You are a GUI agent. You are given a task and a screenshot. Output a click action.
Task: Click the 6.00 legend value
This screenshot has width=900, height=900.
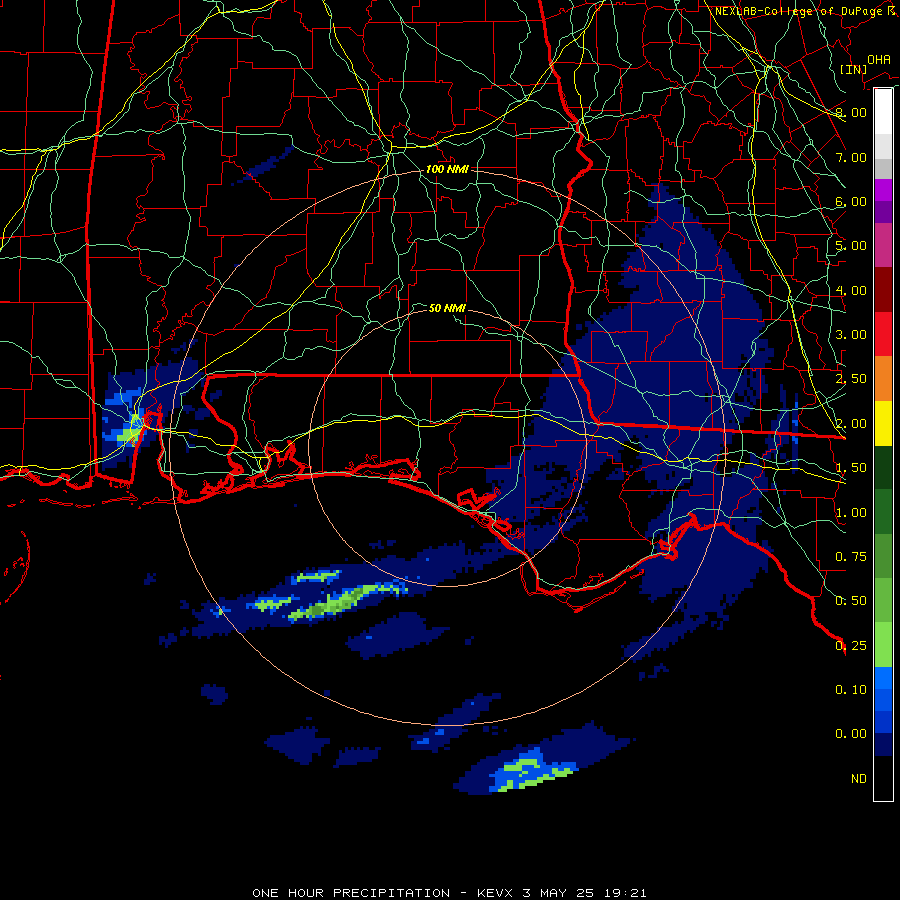(x=851, y=201)
